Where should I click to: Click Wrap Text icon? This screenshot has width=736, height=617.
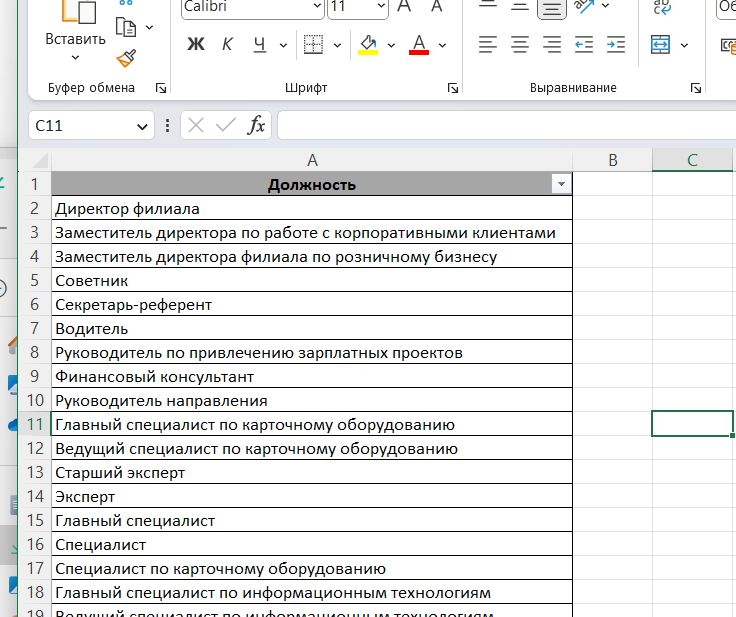[662, 7]
